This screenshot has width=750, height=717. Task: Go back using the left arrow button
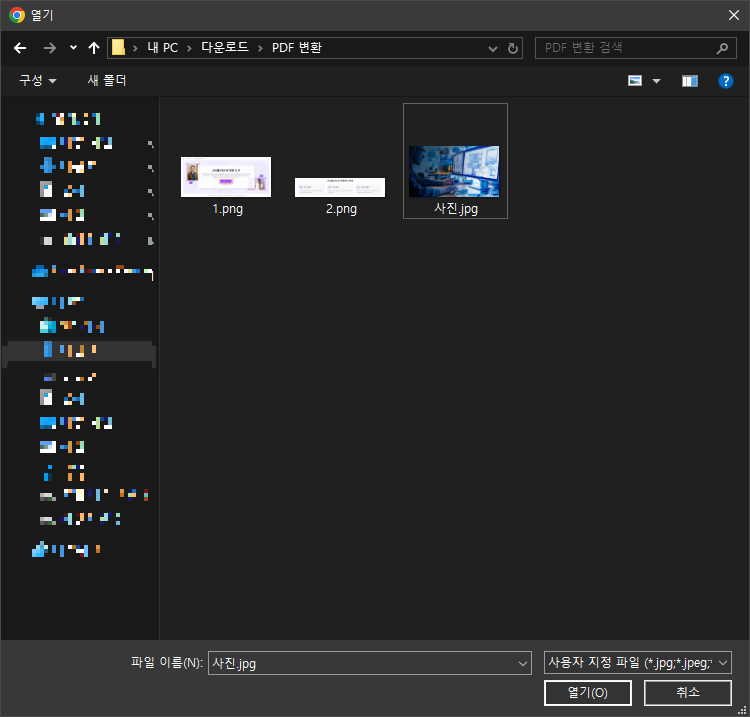(20, 48)
